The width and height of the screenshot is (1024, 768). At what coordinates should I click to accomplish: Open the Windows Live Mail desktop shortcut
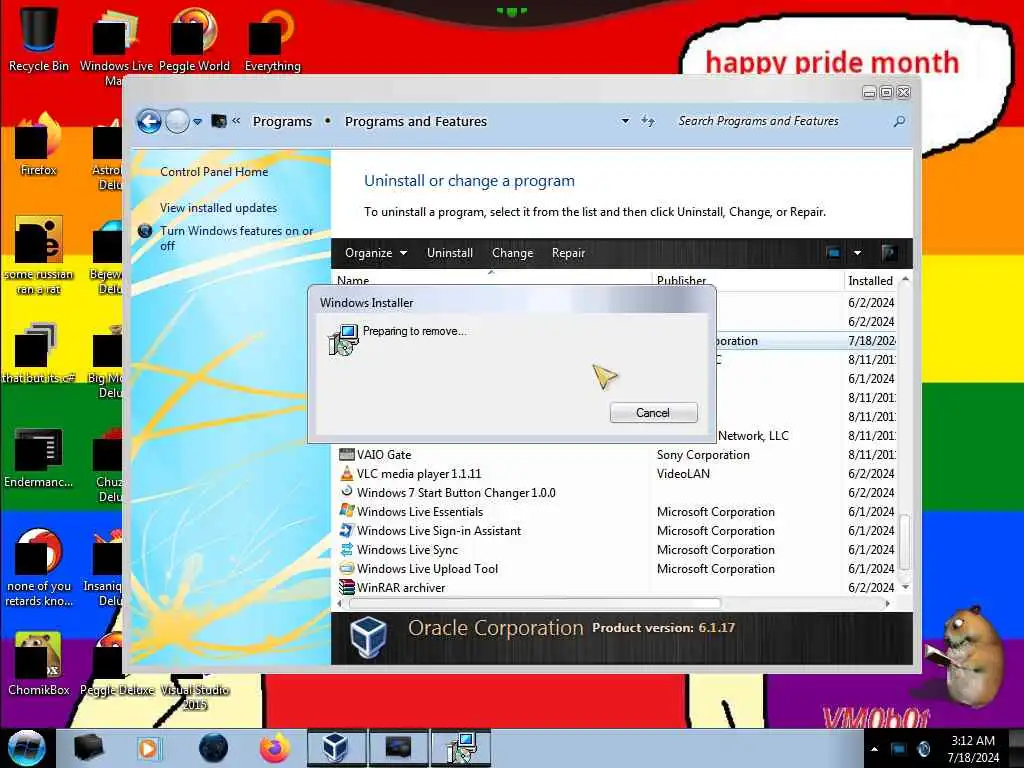tap(116, 46)
